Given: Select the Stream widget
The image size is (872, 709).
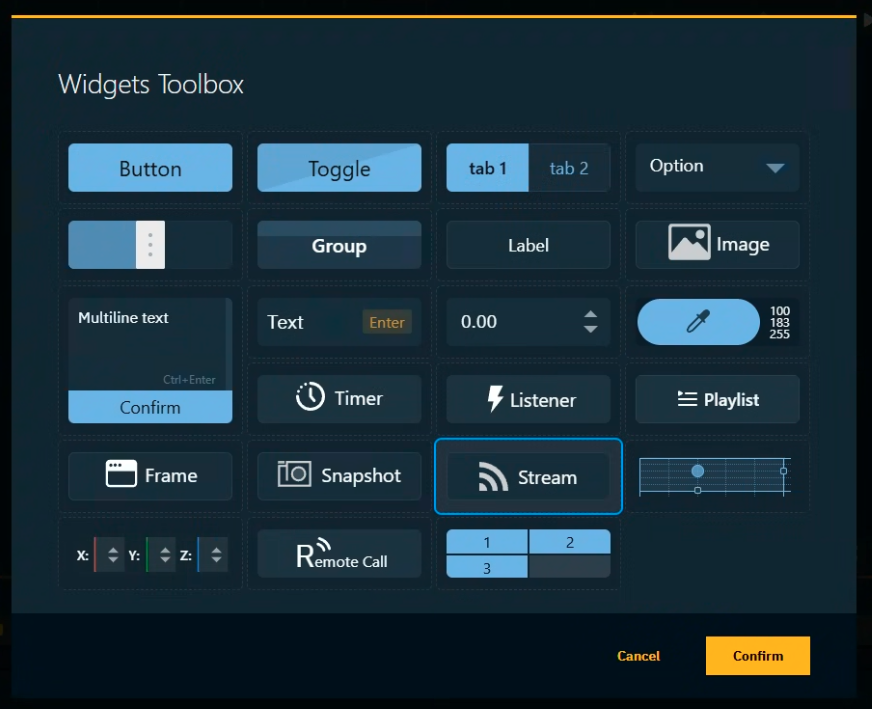Looking at the screenshot, I should coord(528,477).
